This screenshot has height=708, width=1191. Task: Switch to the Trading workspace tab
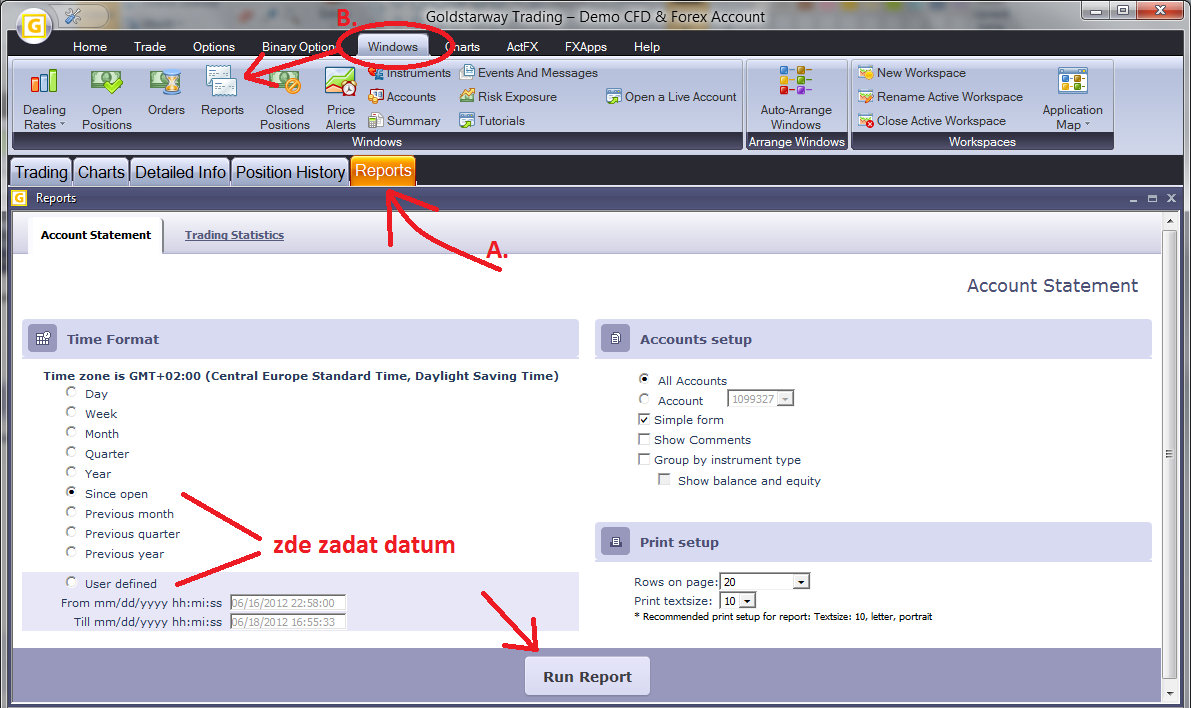[41, 172]
